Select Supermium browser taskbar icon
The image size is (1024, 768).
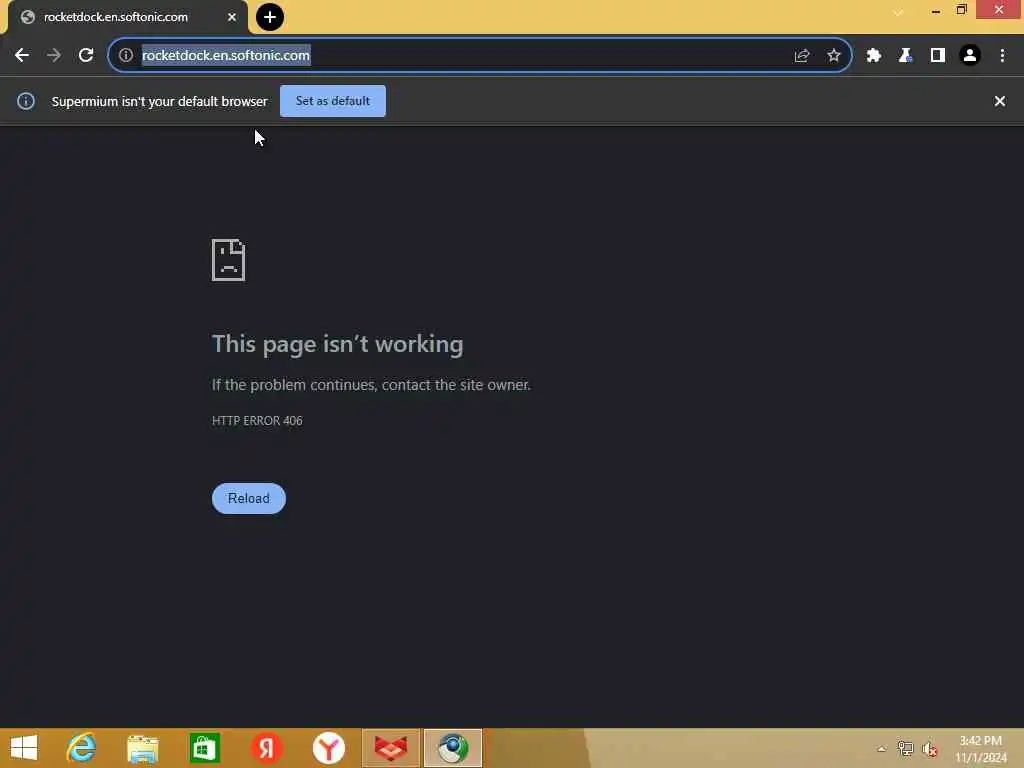(x=453, y=748)
